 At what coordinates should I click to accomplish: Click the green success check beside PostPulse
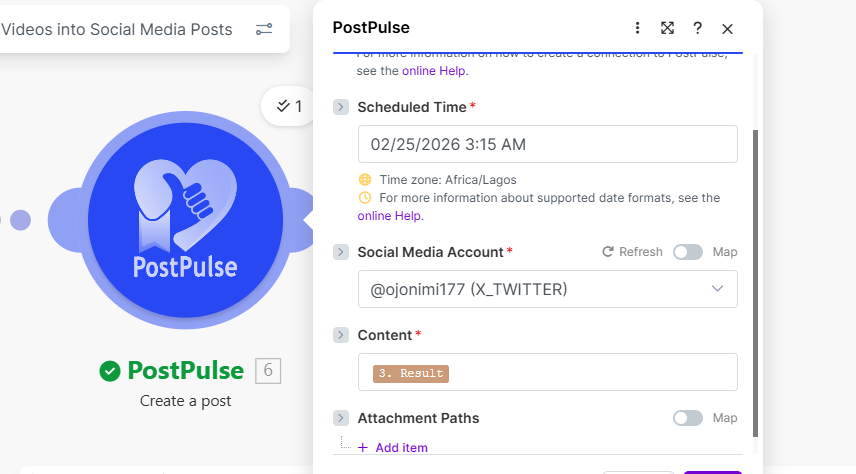(x=110, y=371)
